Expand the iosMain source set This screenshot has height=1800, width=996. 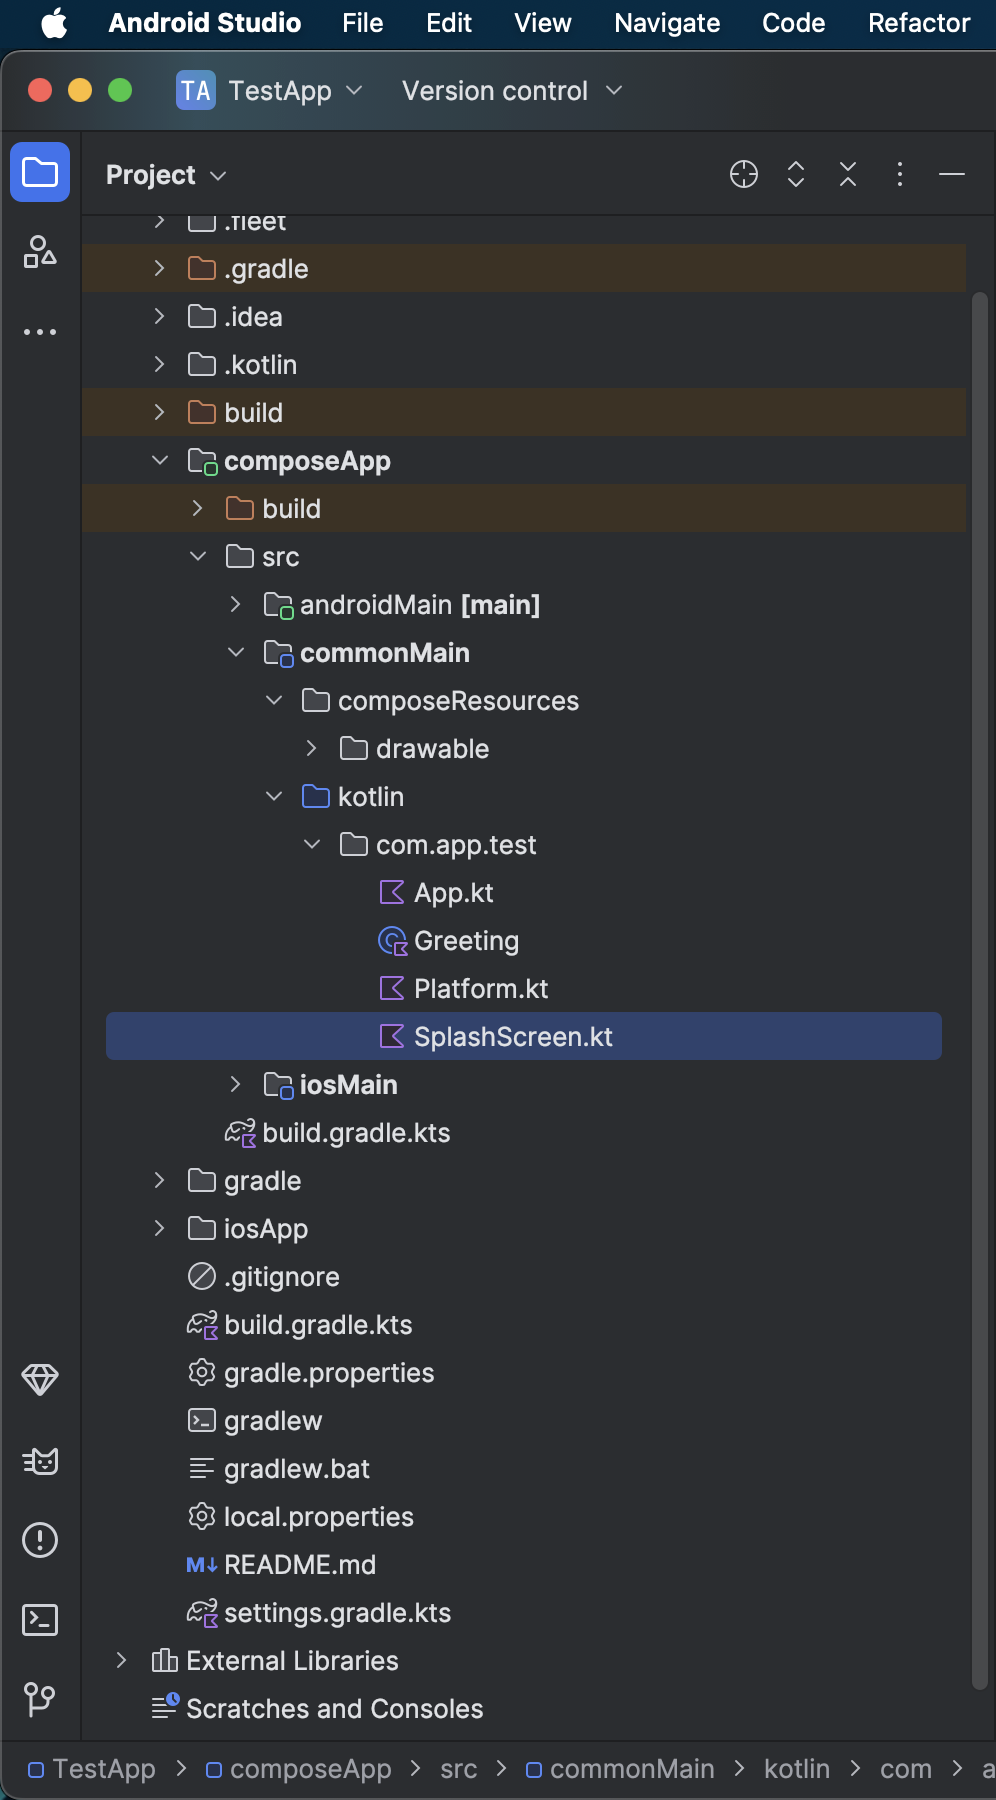(235, 1084)
